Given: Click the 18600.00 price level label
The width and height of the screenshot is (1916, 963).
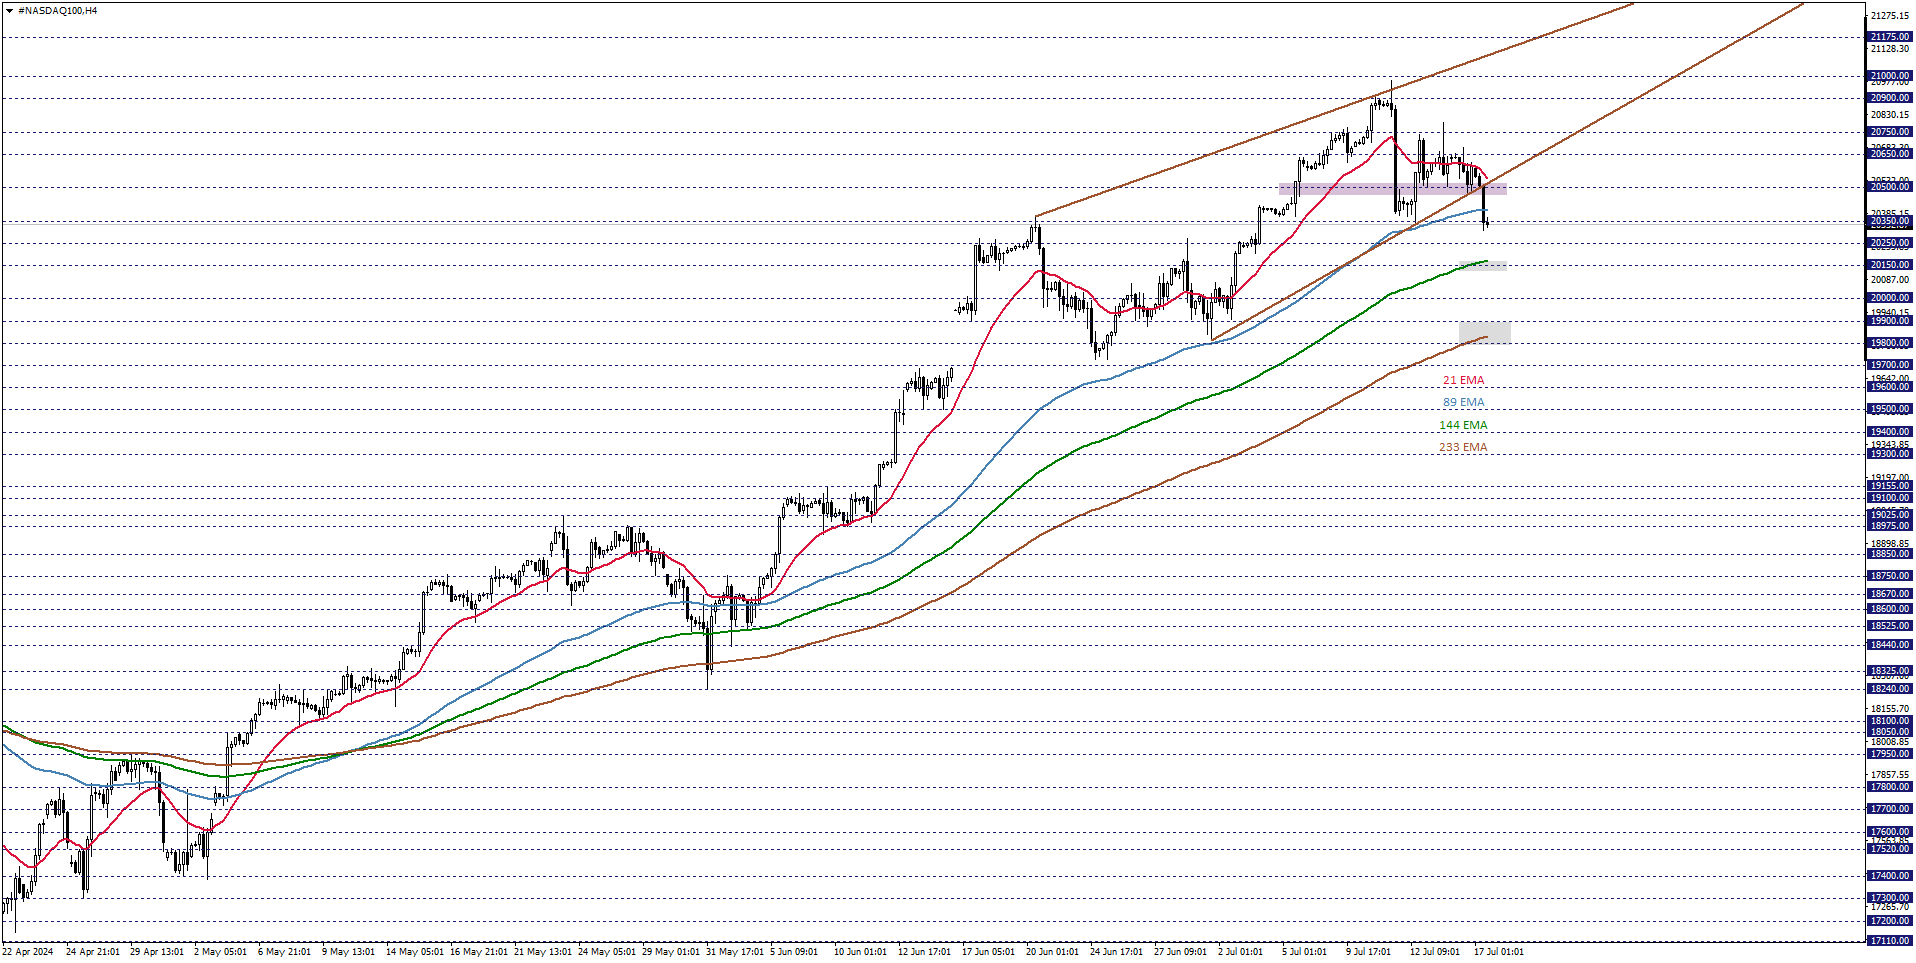Looking at the screenshot, I should pos(1890,609).
